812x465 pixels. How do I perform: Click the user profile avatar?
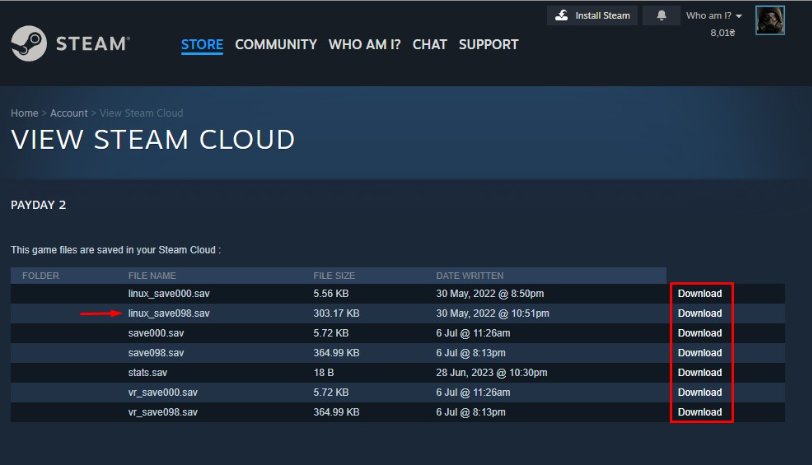pyautogui.click(x=769, y=19)
